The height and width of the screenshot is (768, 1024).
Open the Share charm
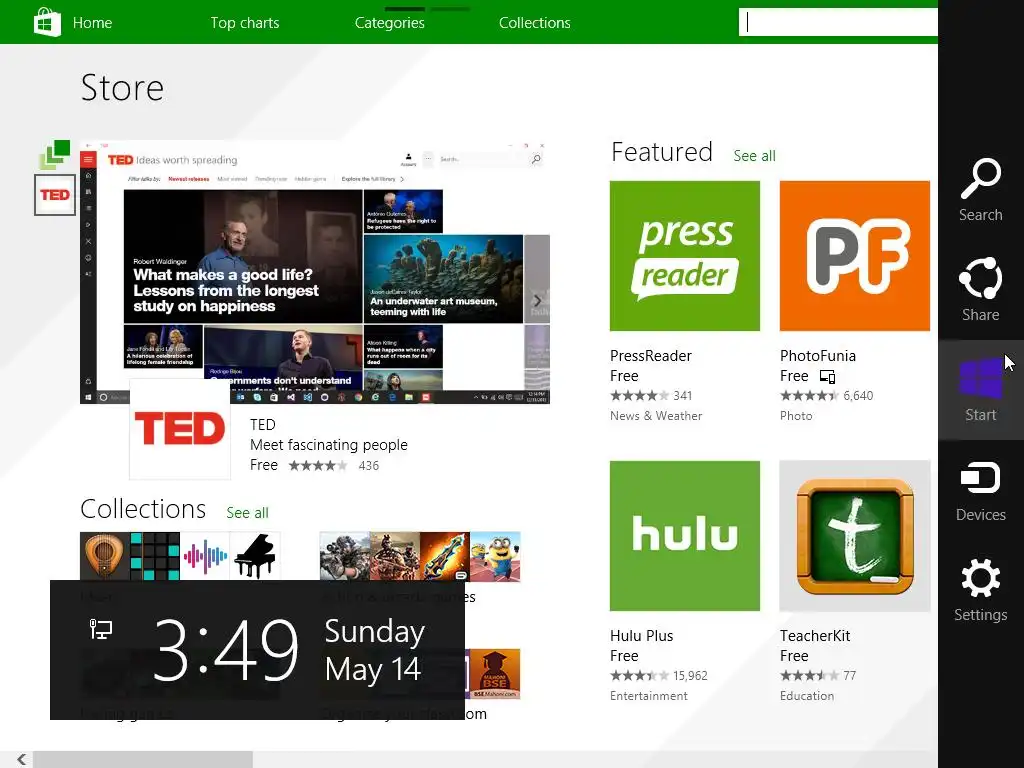(x=980, y=290)
